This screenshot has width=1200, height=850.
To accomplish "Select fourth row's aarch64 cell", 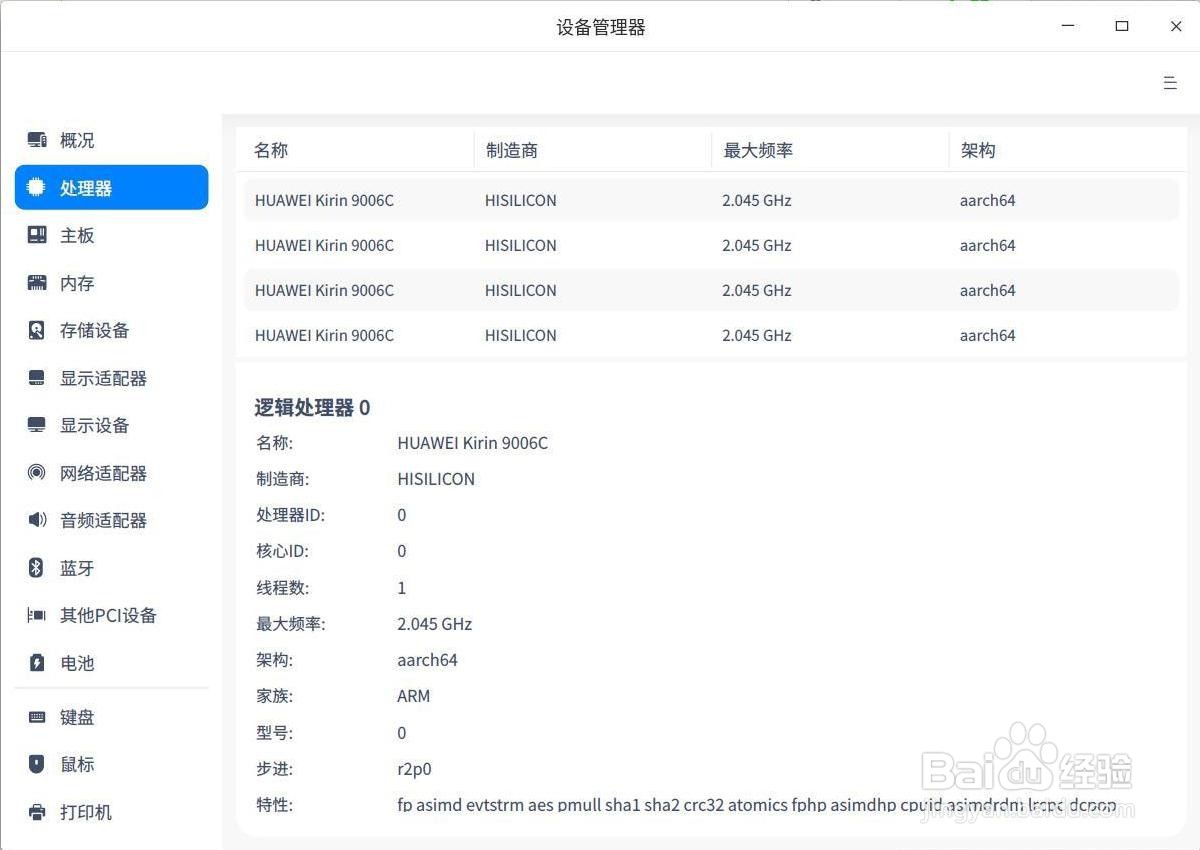I will coord(987,335).
